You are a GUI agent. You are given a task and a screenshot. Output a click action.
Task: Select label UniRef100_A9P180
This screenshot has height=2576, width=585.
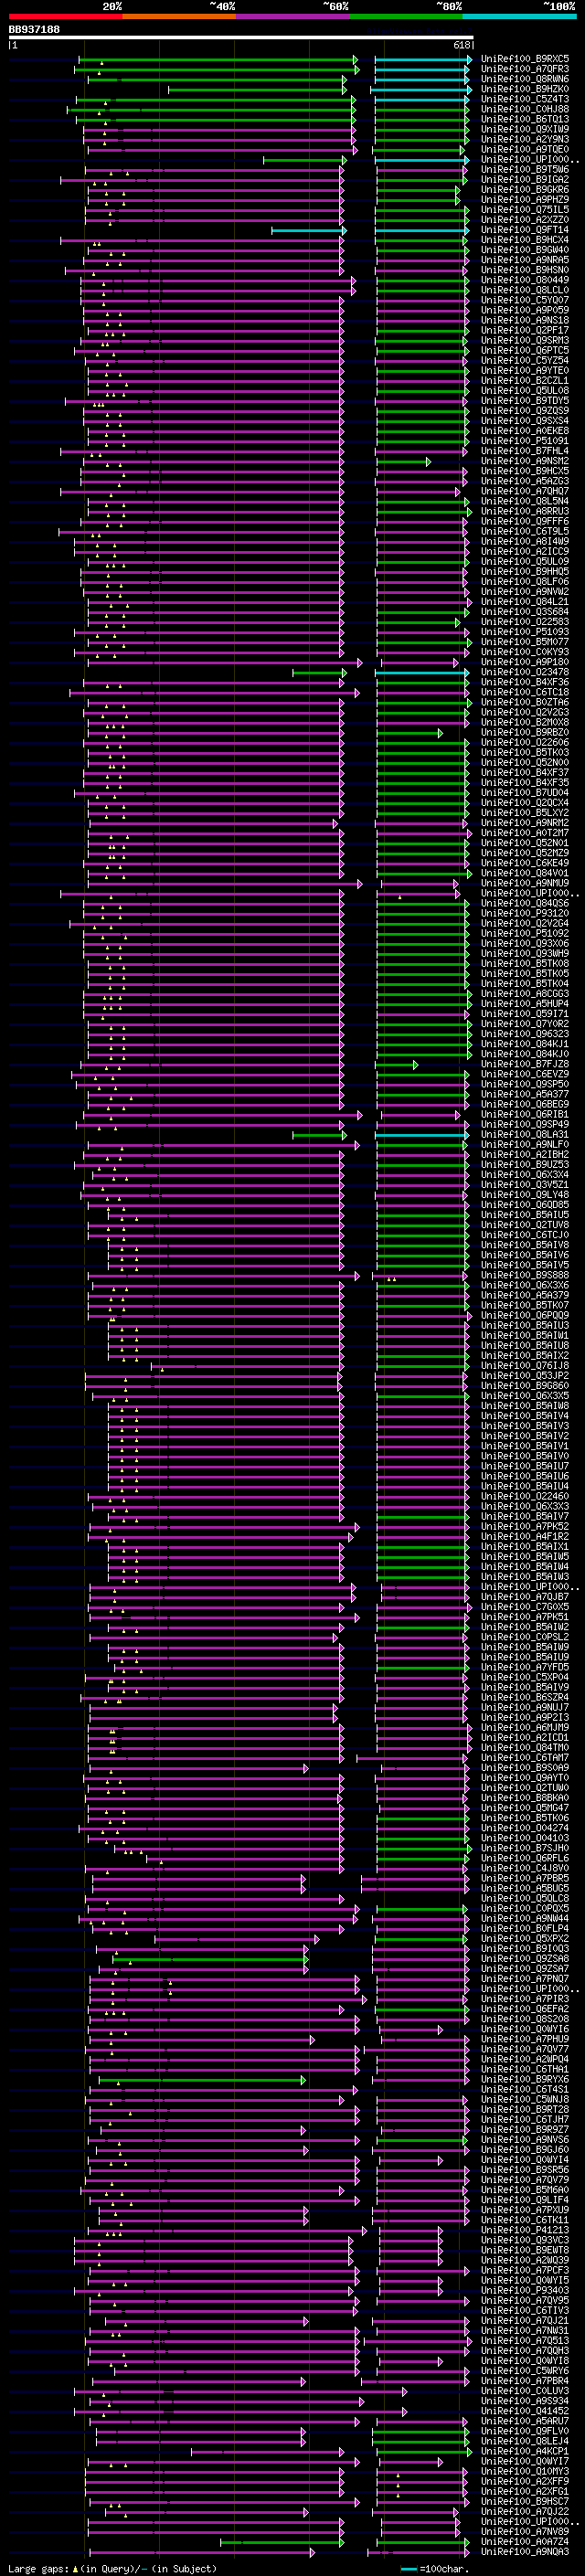tap(525, 662)
